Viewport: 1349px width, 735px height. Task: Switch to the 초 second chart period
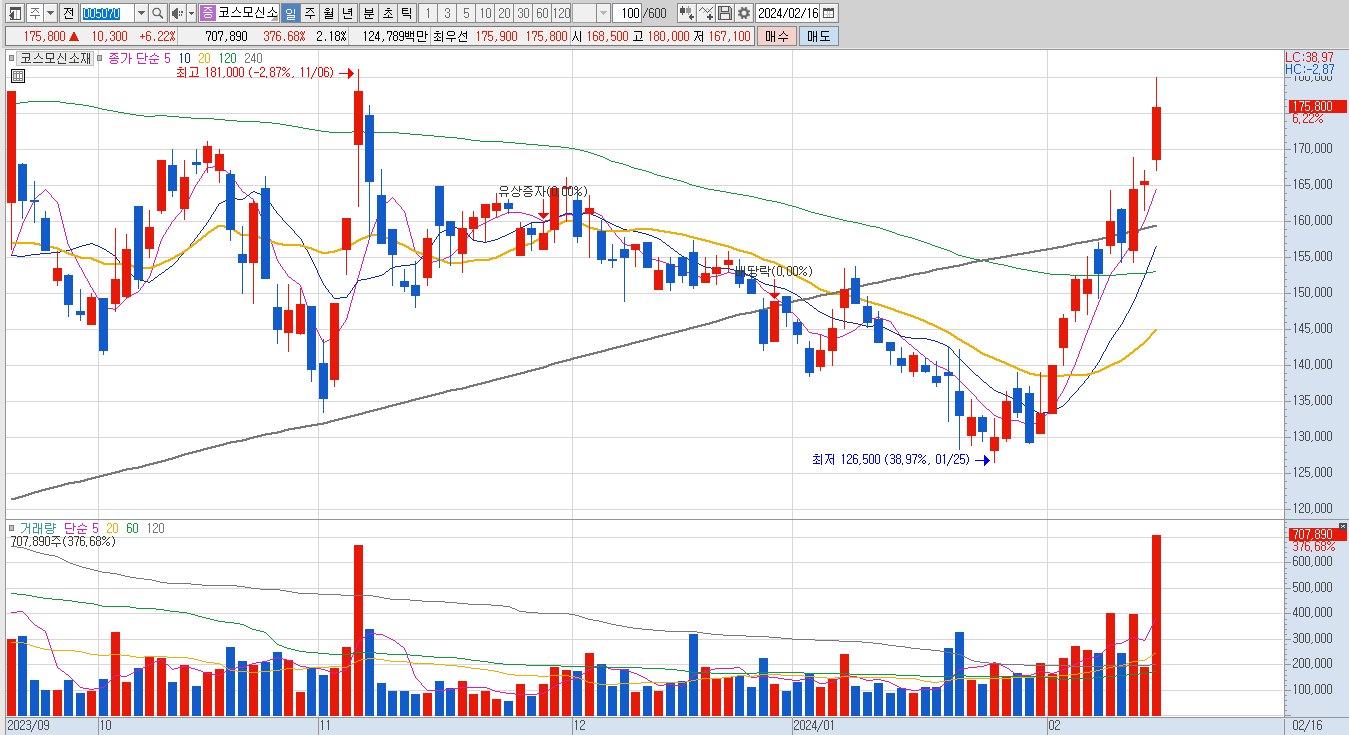387,13
